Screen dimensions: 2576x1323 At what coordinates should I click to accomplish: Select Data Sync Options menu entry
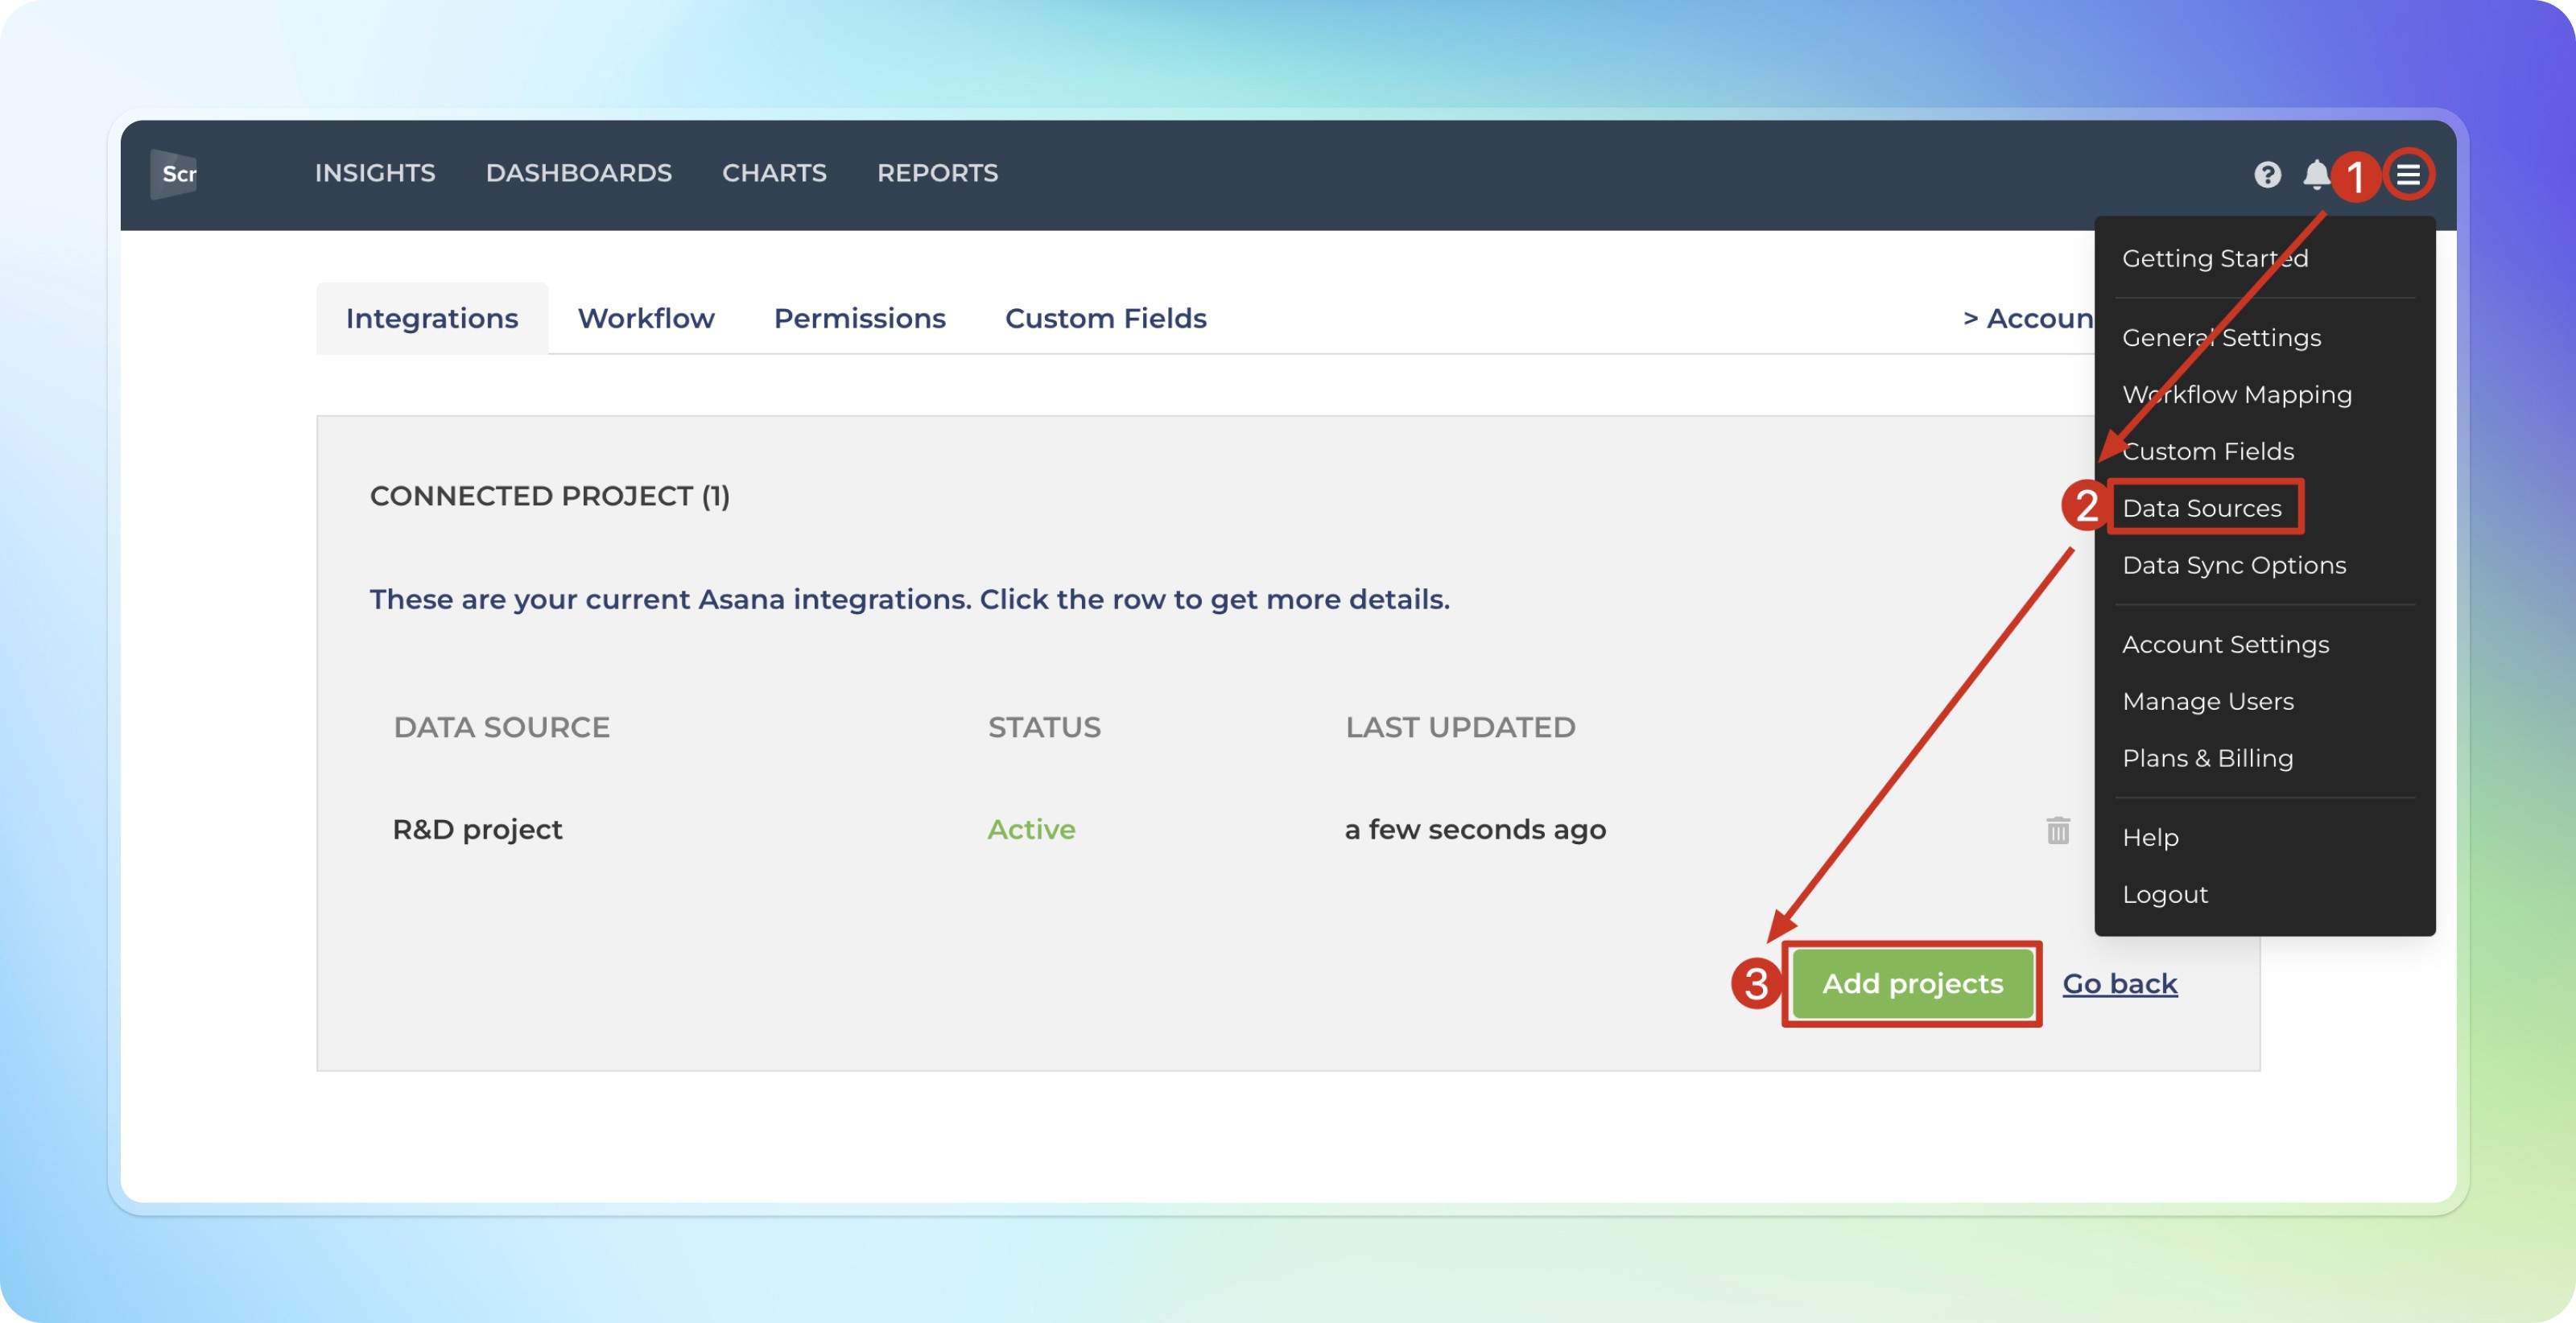2233,565
